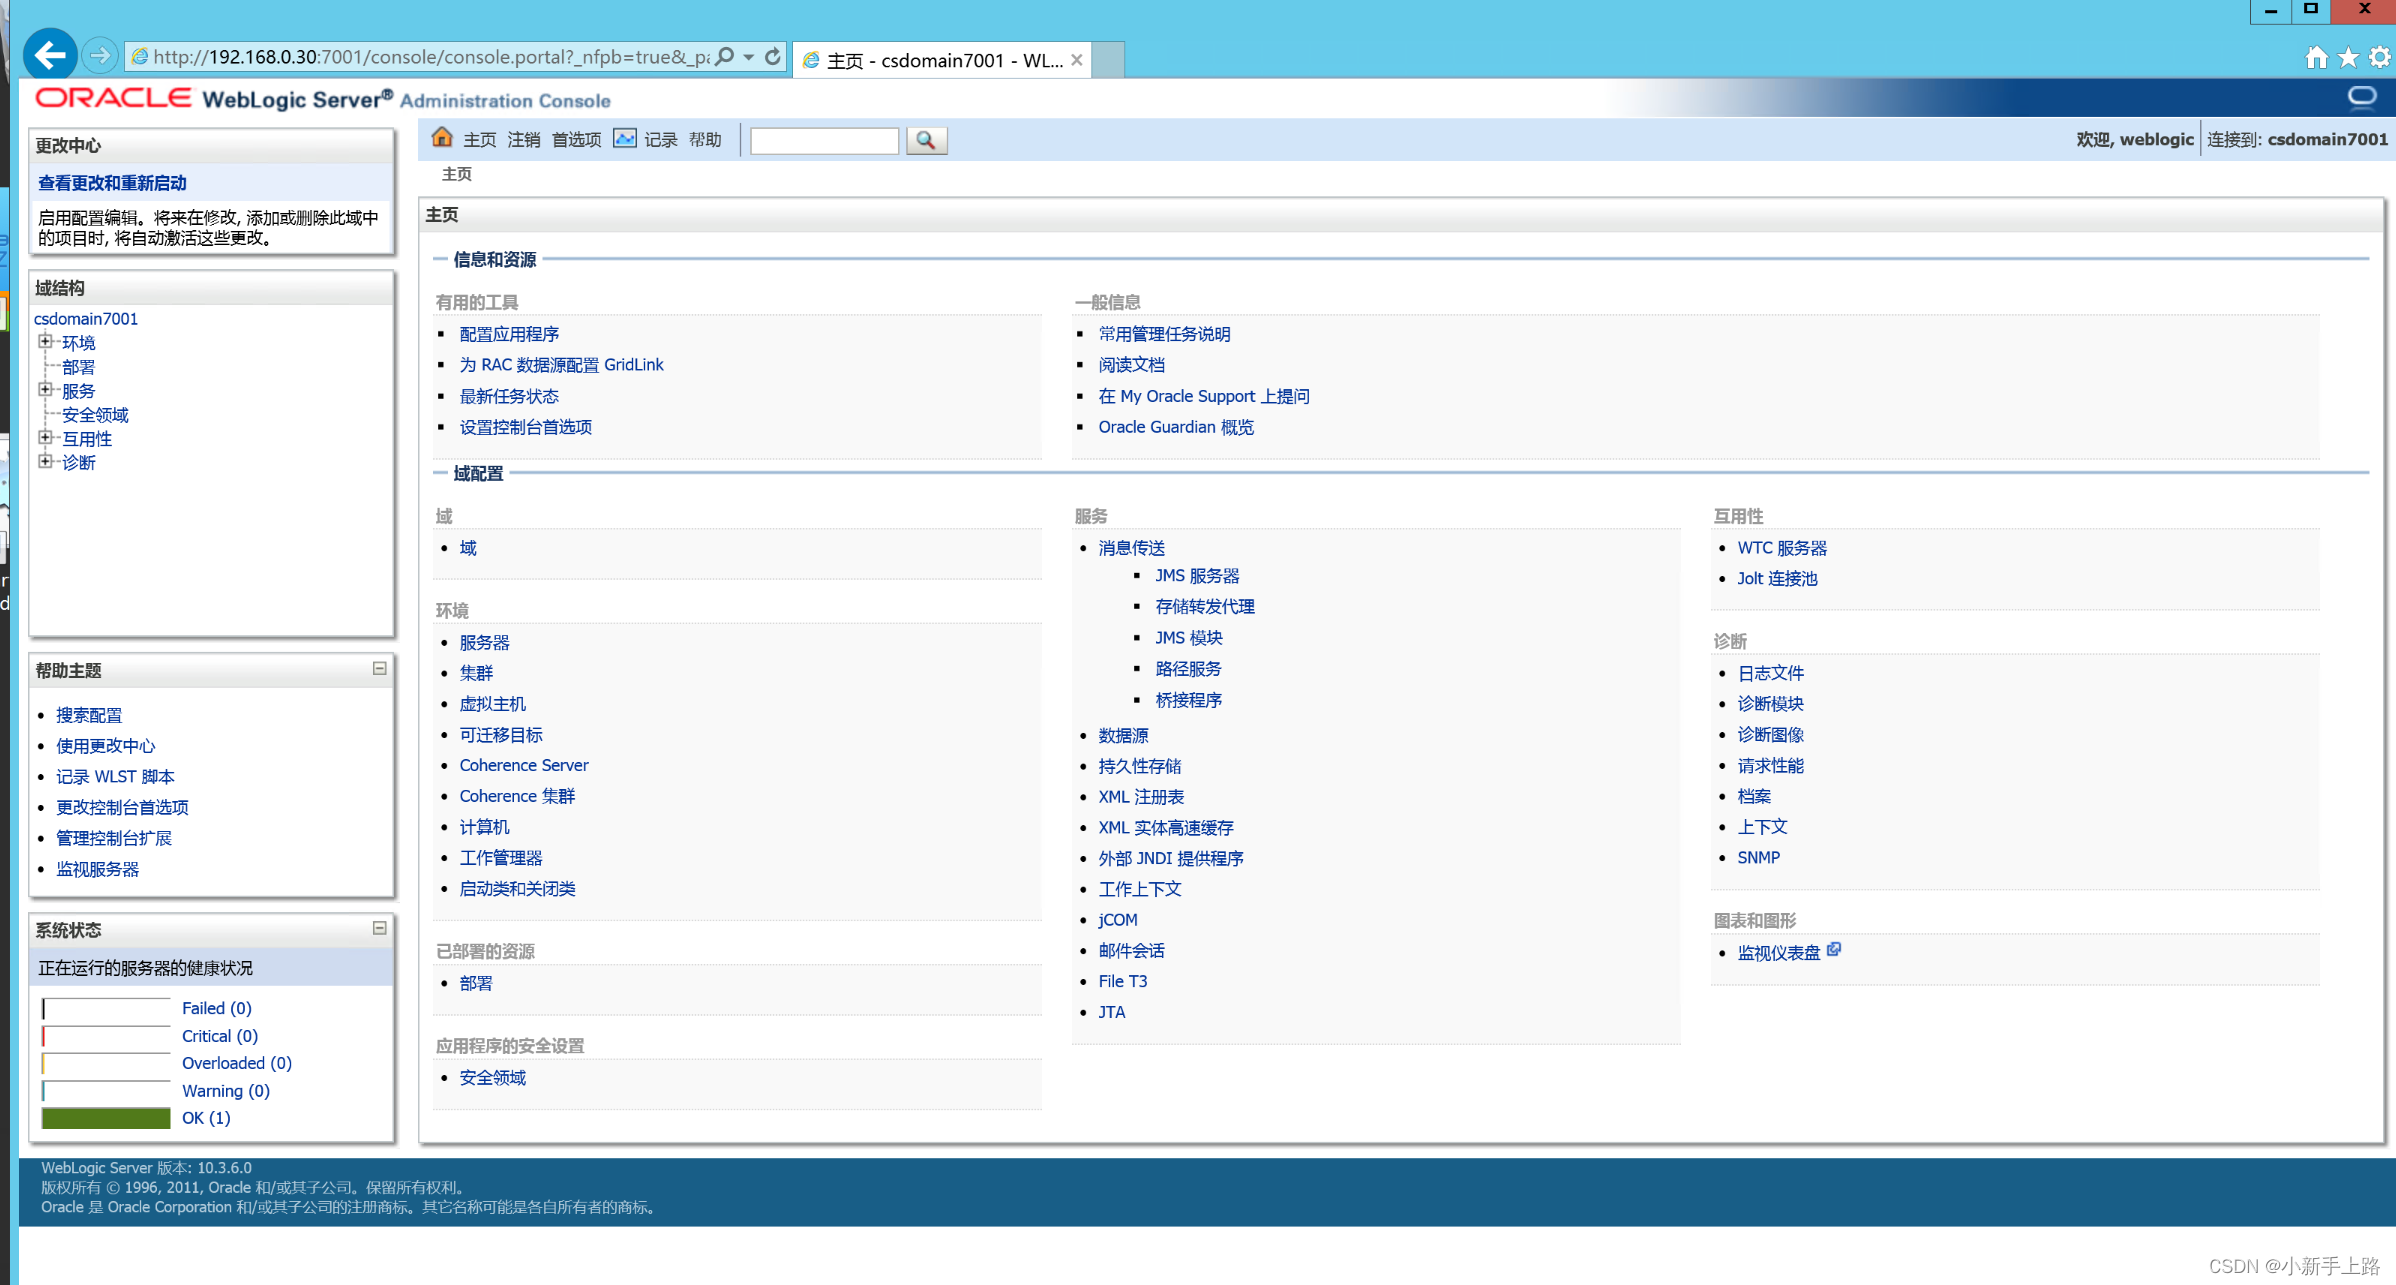Click the browser forward arrow button
The width and height of the screenshot is (2396, 1285).
[x=99, y=56]
